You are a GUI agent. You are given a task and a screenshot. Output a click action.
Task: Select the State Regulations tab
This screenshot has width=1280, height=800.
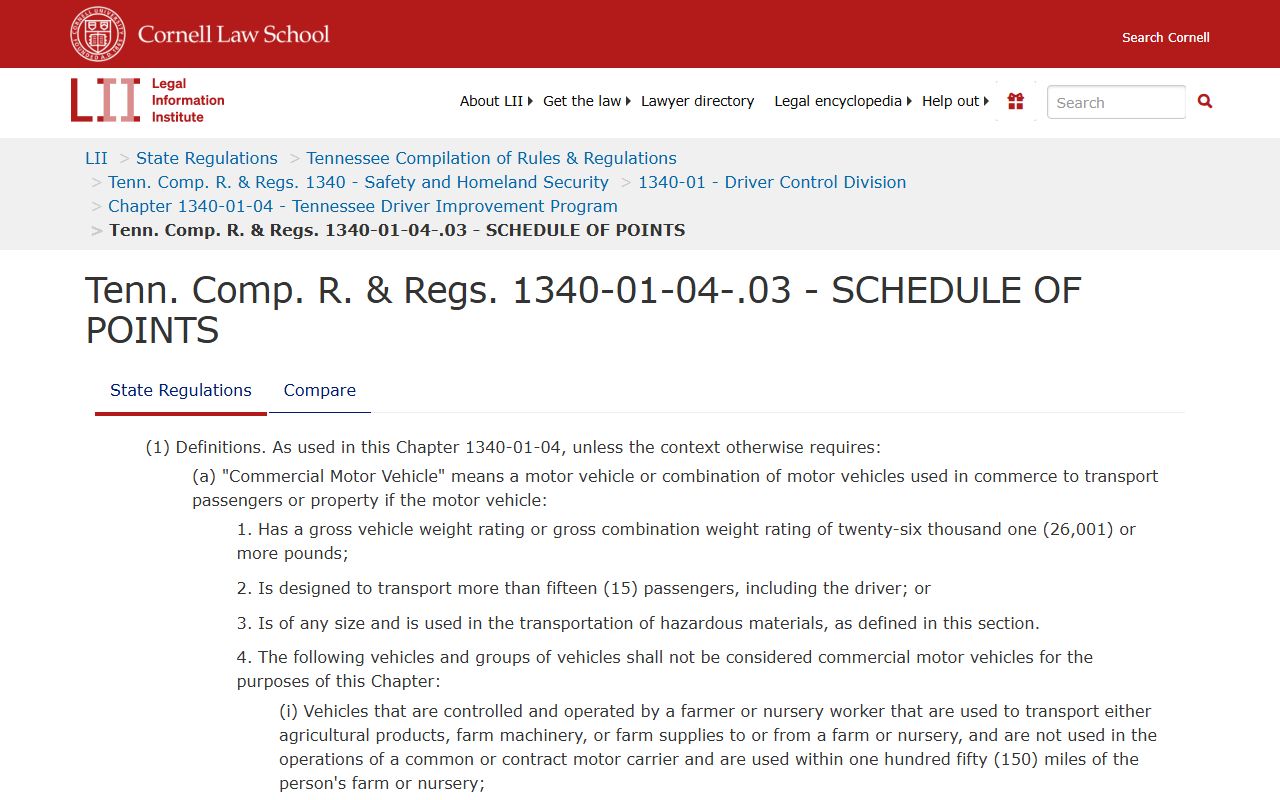(x=181, y=390)
